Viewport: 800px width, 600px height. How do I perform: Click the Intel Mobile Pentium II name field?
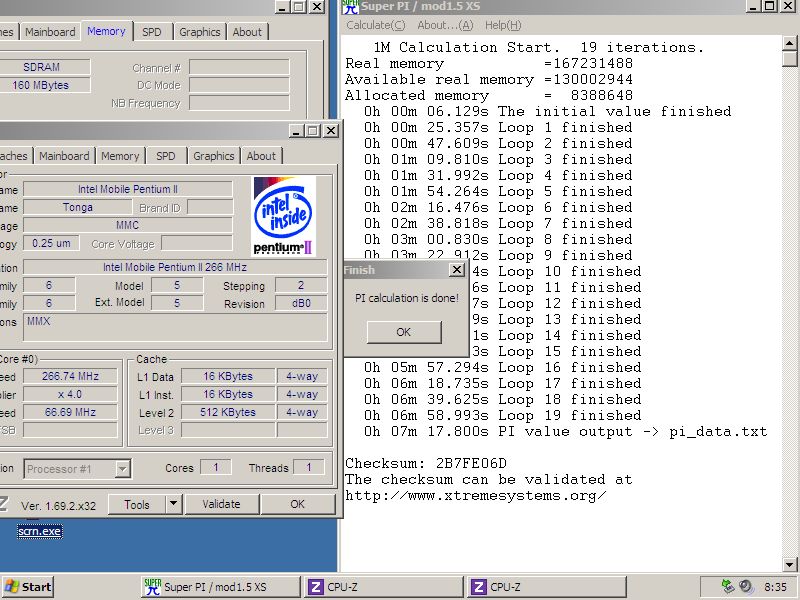click(x=128, y=189)
